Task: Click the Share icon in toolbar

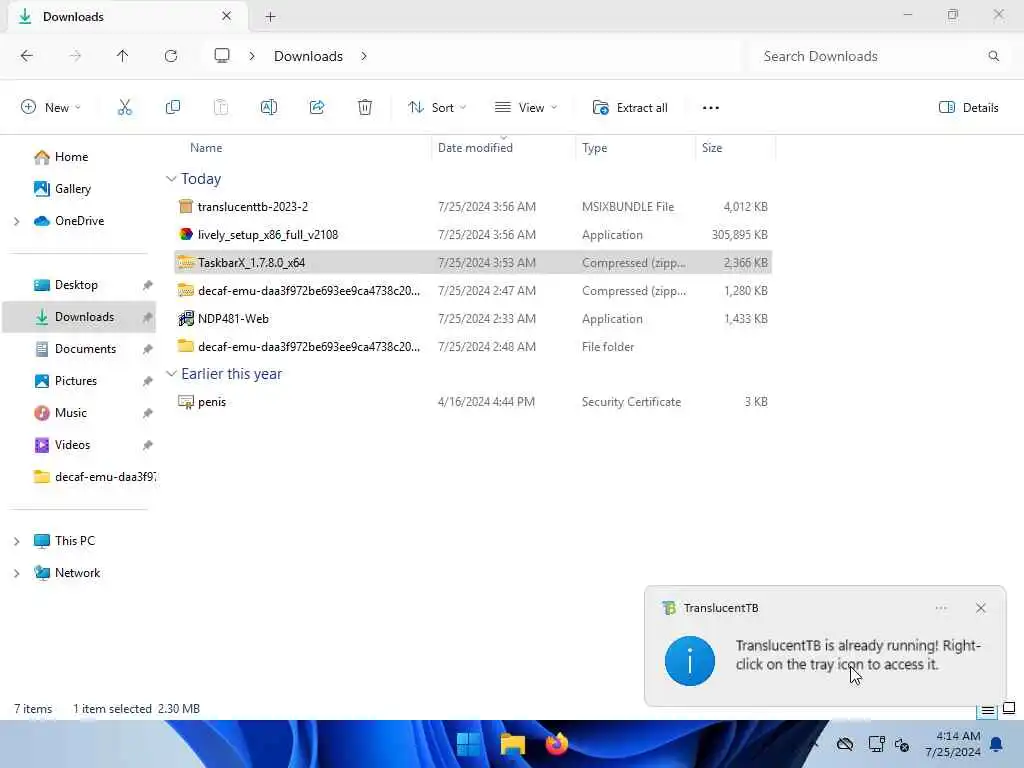Action: click(317, 108)
